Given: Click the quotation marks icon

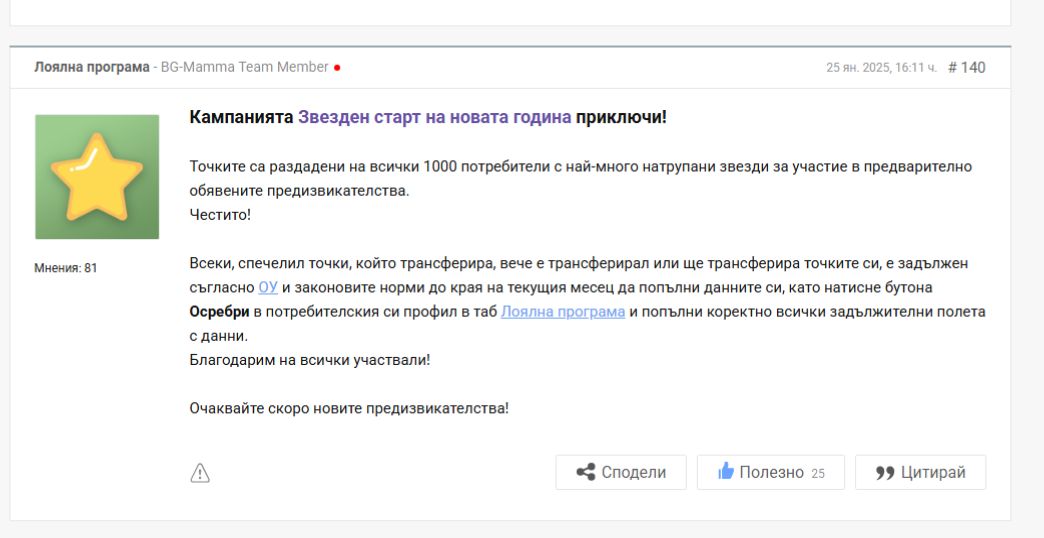Looking at the screenshot, I should 884,473.
